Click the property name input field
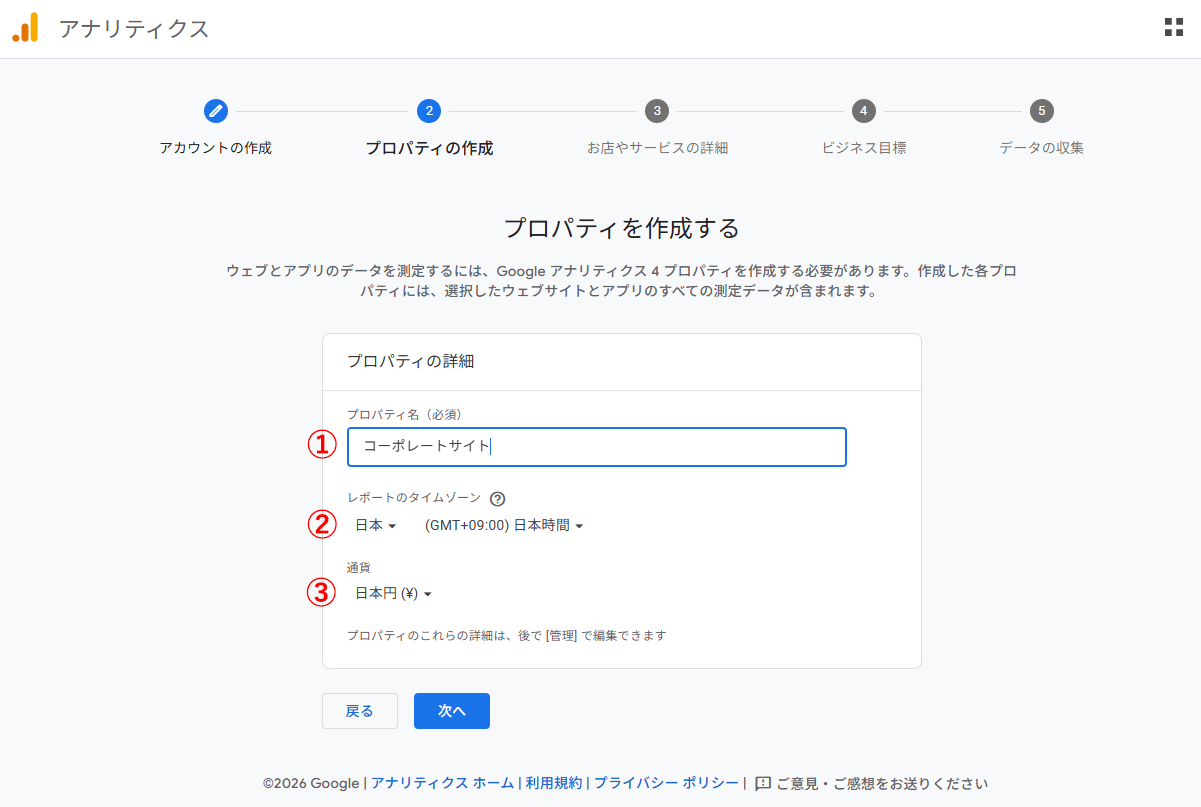 tap(596, 447)
